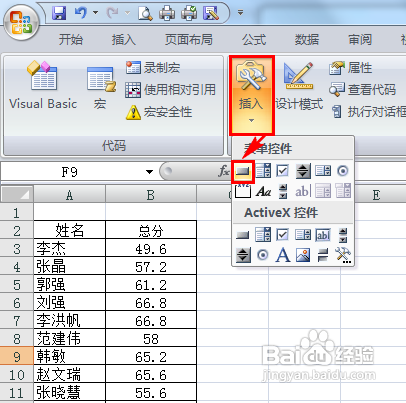Open the Undo history dropdown arrow
The width and height of the screenshot is (406, 403).
95,13
